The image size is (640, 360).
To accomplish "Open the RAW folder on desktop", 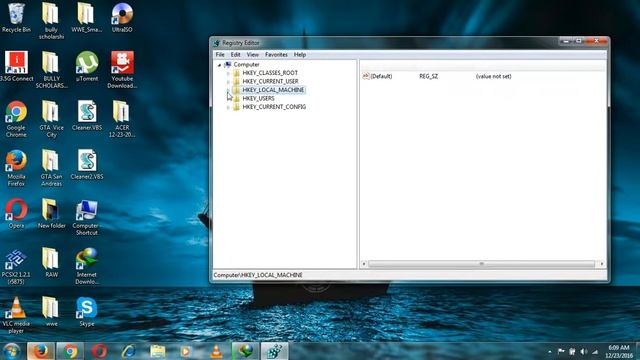I will point(51,262).
